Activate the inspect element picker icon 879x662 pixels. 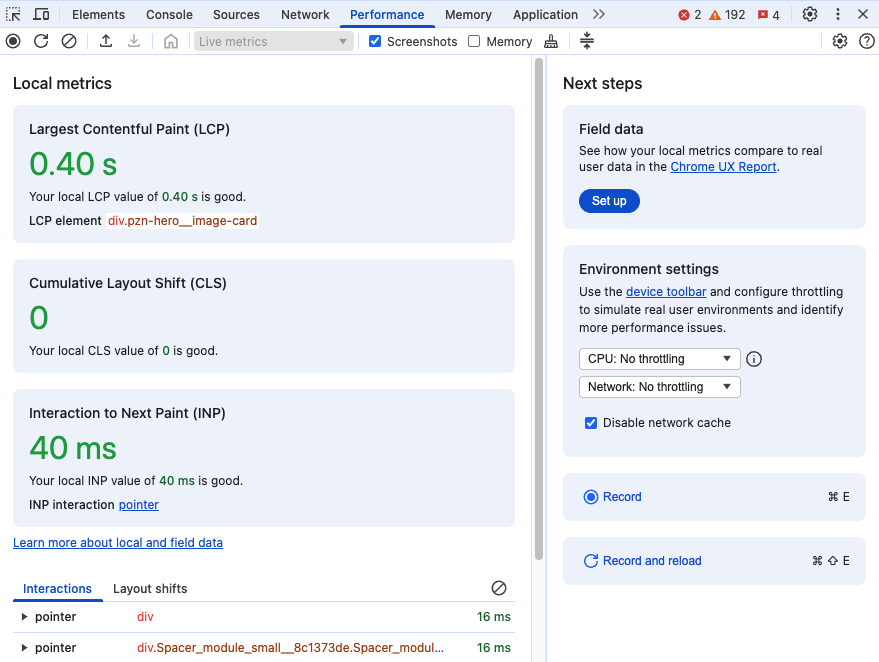coord(13,14)
